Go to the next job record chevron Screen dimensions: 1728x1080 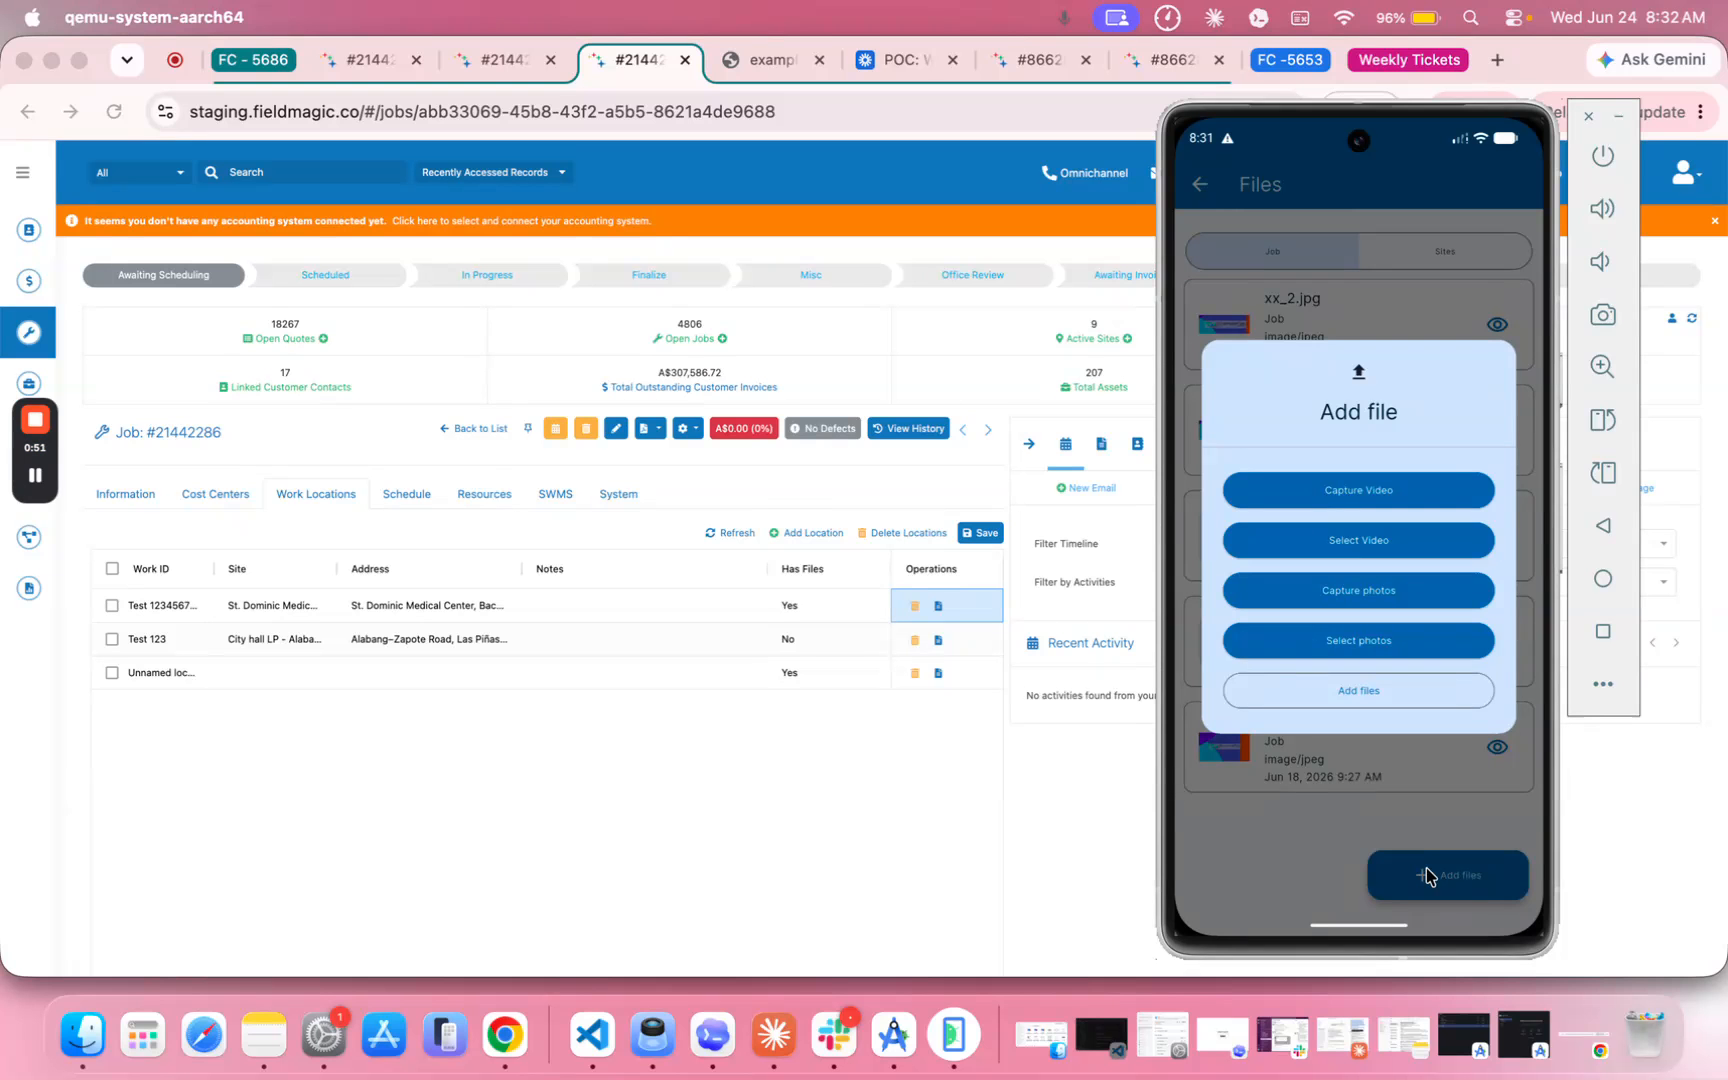point(988,430)
